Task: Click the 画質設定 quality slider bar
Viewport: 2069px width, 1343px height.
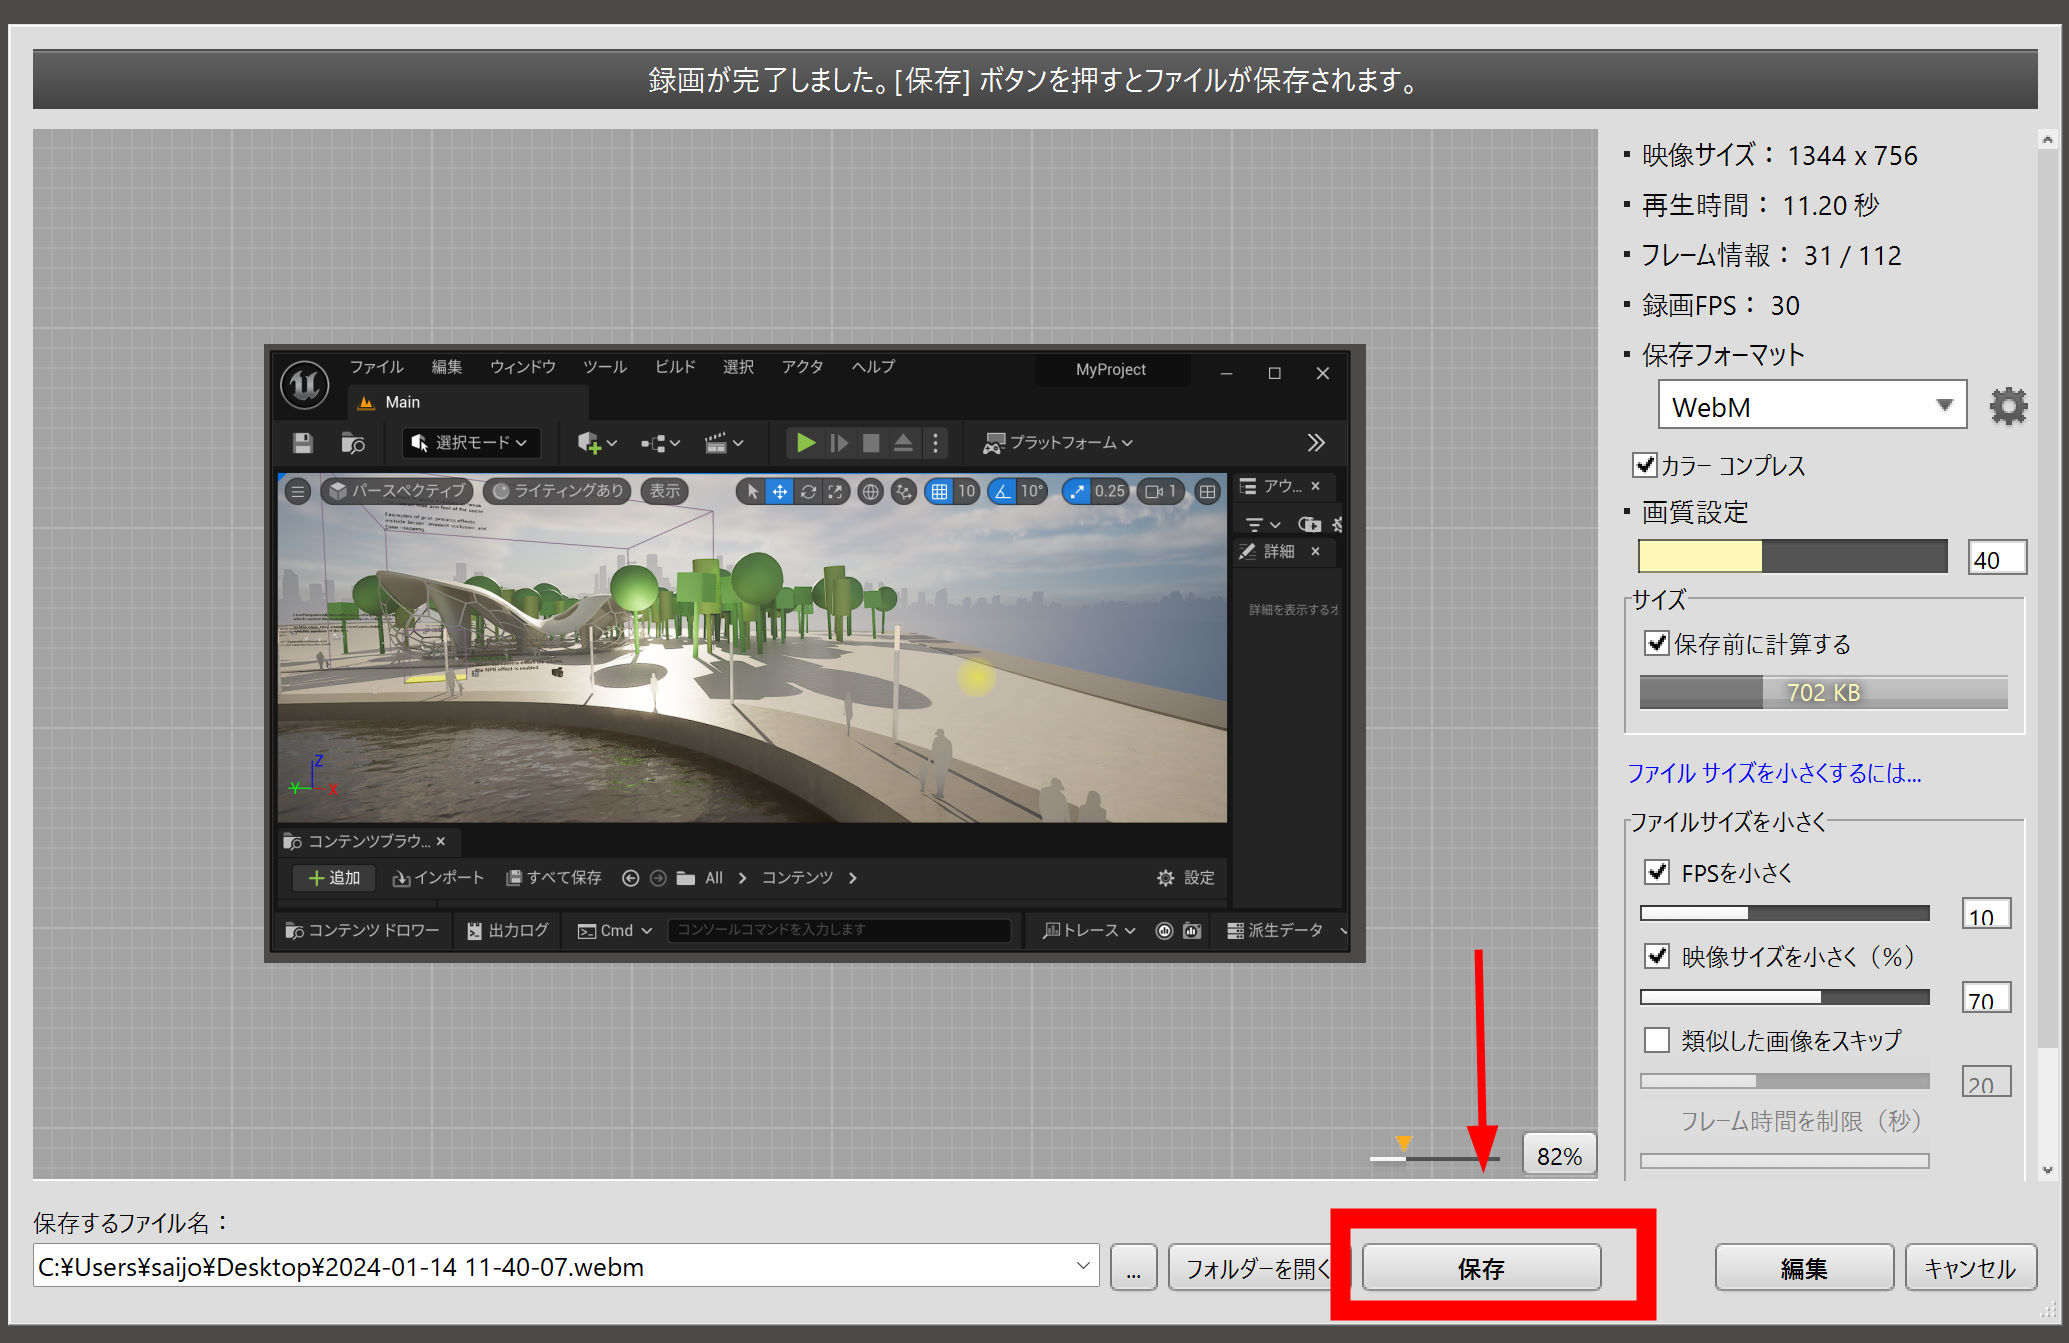Action: coord(1791,557)
